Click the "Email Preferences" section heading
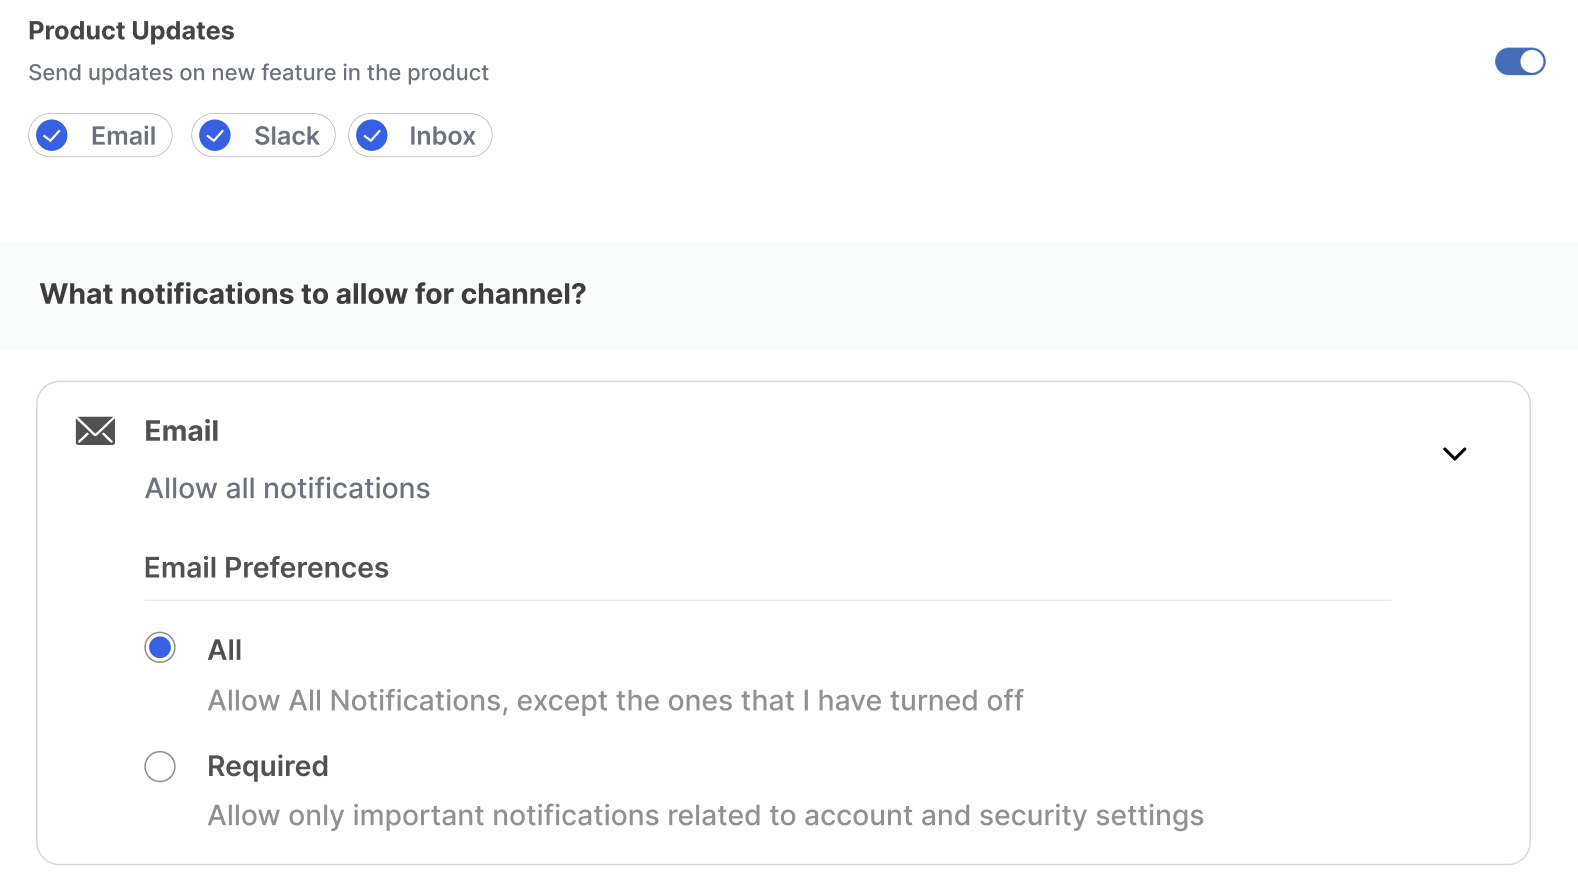 coord(267,568)
